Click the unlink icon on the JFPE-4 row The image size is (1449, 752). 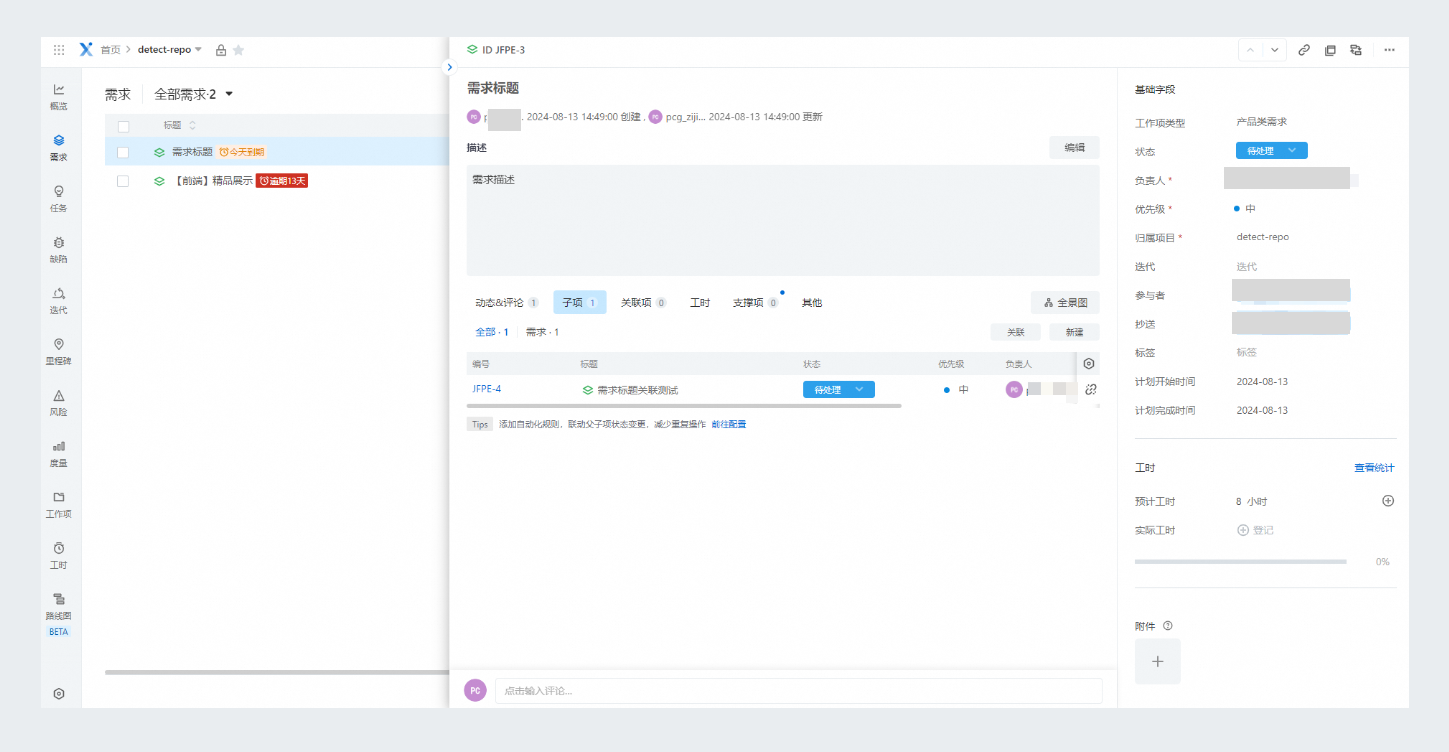pyautogui.click(x=1091, y=389)
